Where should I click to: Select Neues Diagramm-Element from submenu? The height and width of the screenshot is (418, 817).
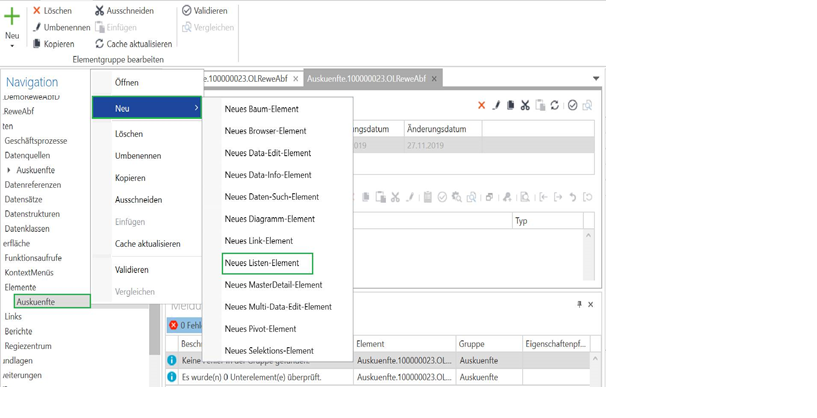[269, 219]
